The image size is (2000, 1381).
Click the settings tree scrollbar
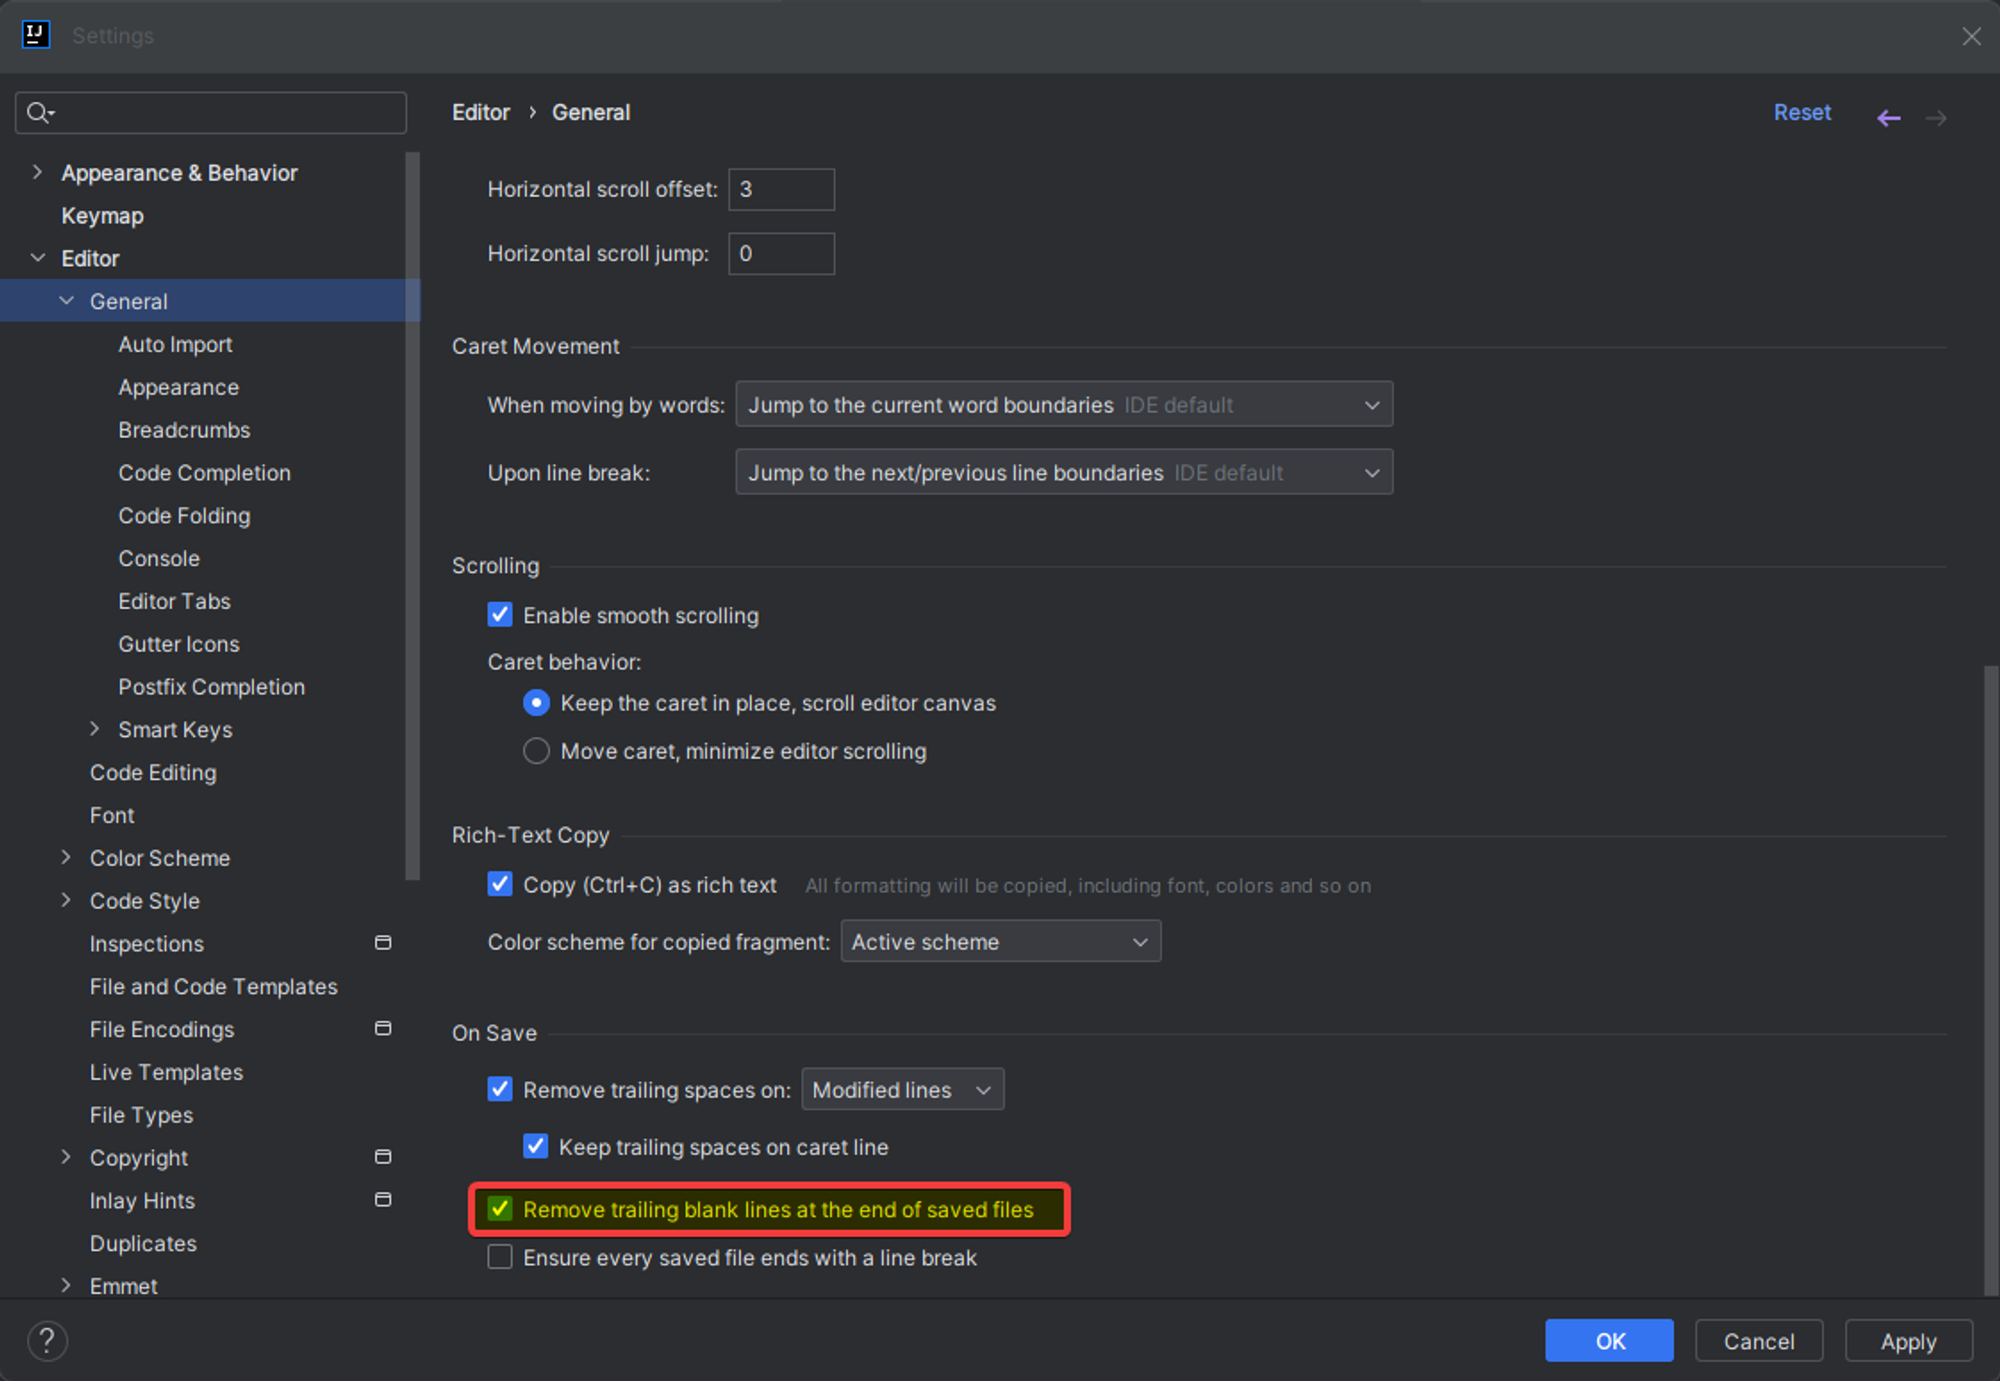click(412, 515)
